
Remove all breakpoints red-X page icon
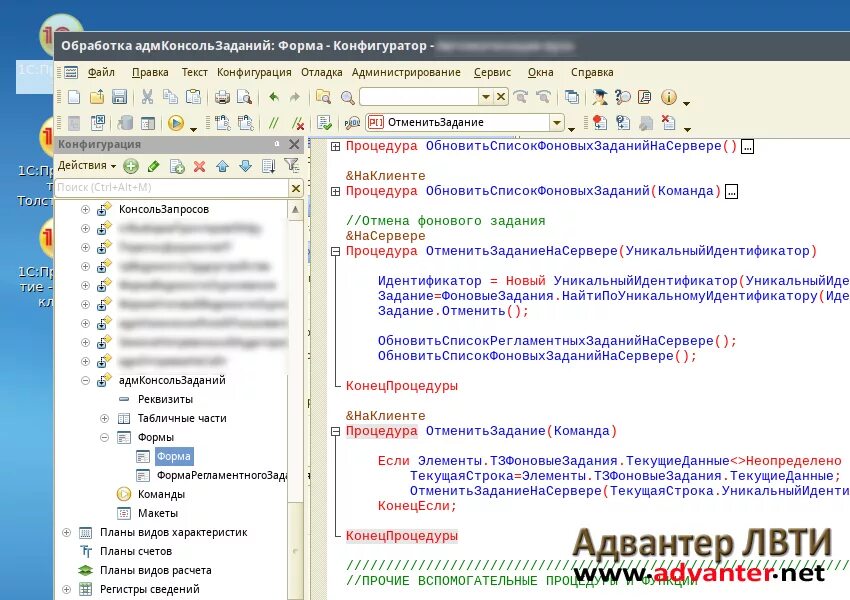tap(668, 123)
